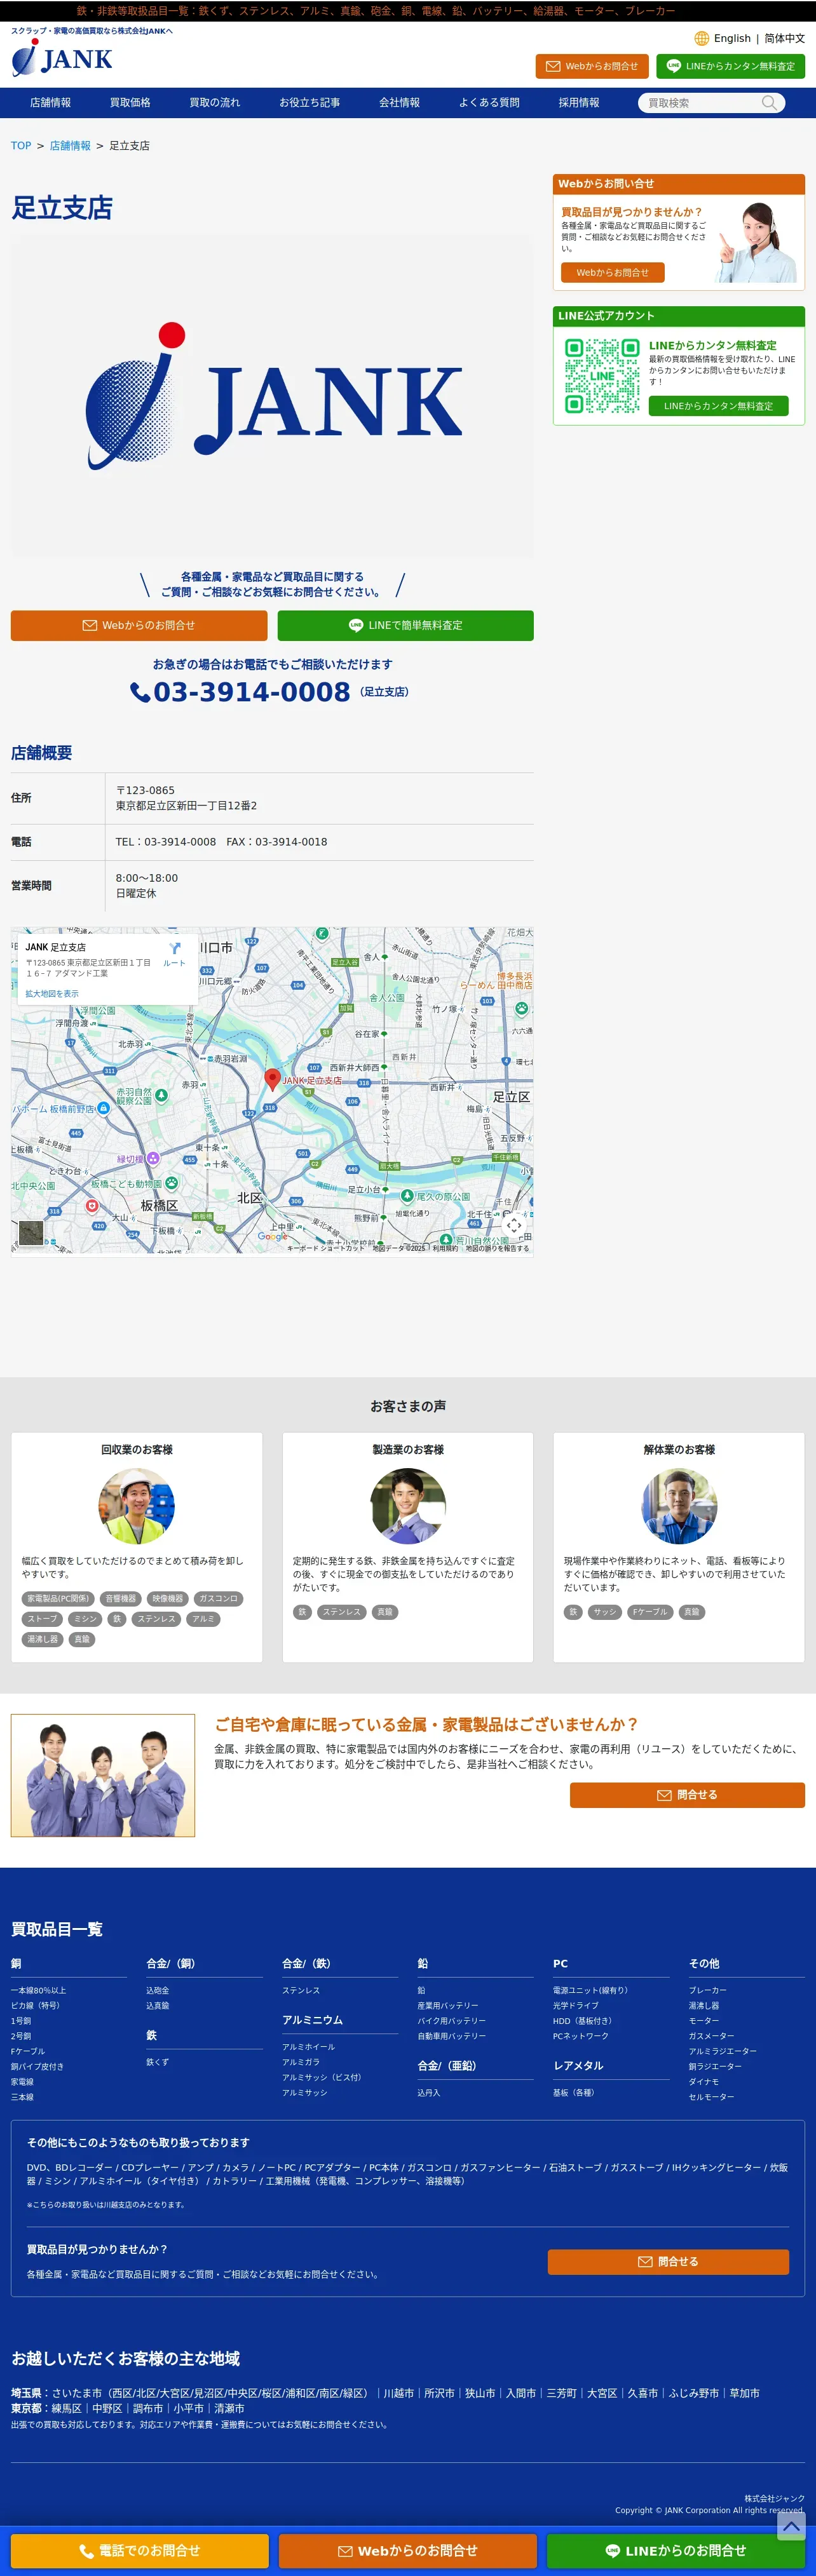Screen dimensions: 816x2576
Task: Open 電源ユニット(線有り) link
Action: 591,1990
